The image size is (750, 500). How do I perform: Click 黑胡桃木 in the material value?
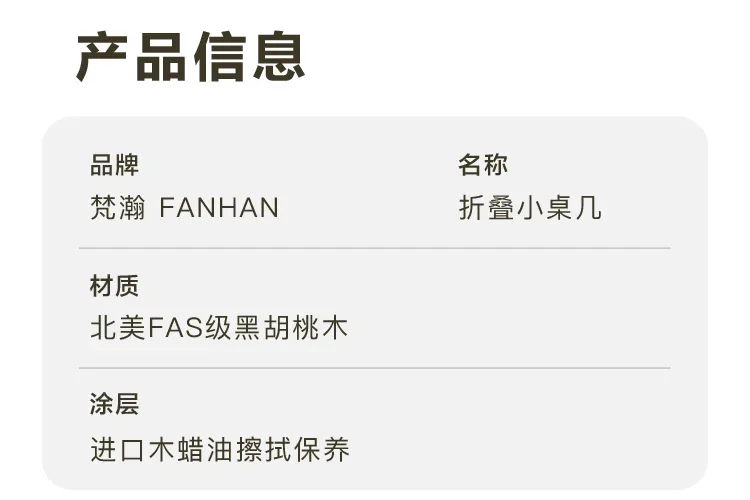pyautogui.click(x=291, y=328)
